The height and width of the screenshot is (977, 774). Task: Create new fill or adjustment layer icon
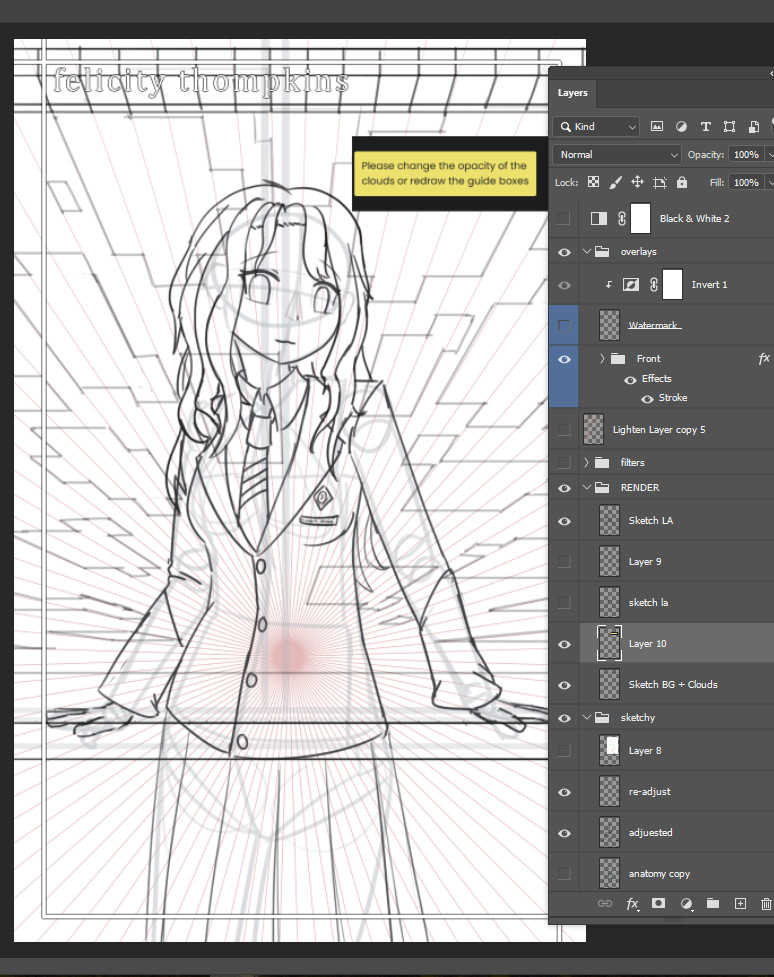click(x=686, y=903)
